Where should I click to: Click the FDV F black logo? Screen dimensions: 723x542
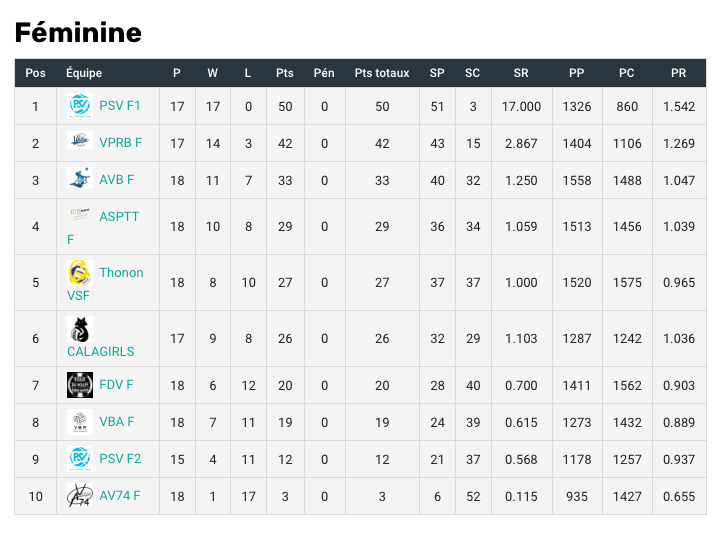coord(80,385)
